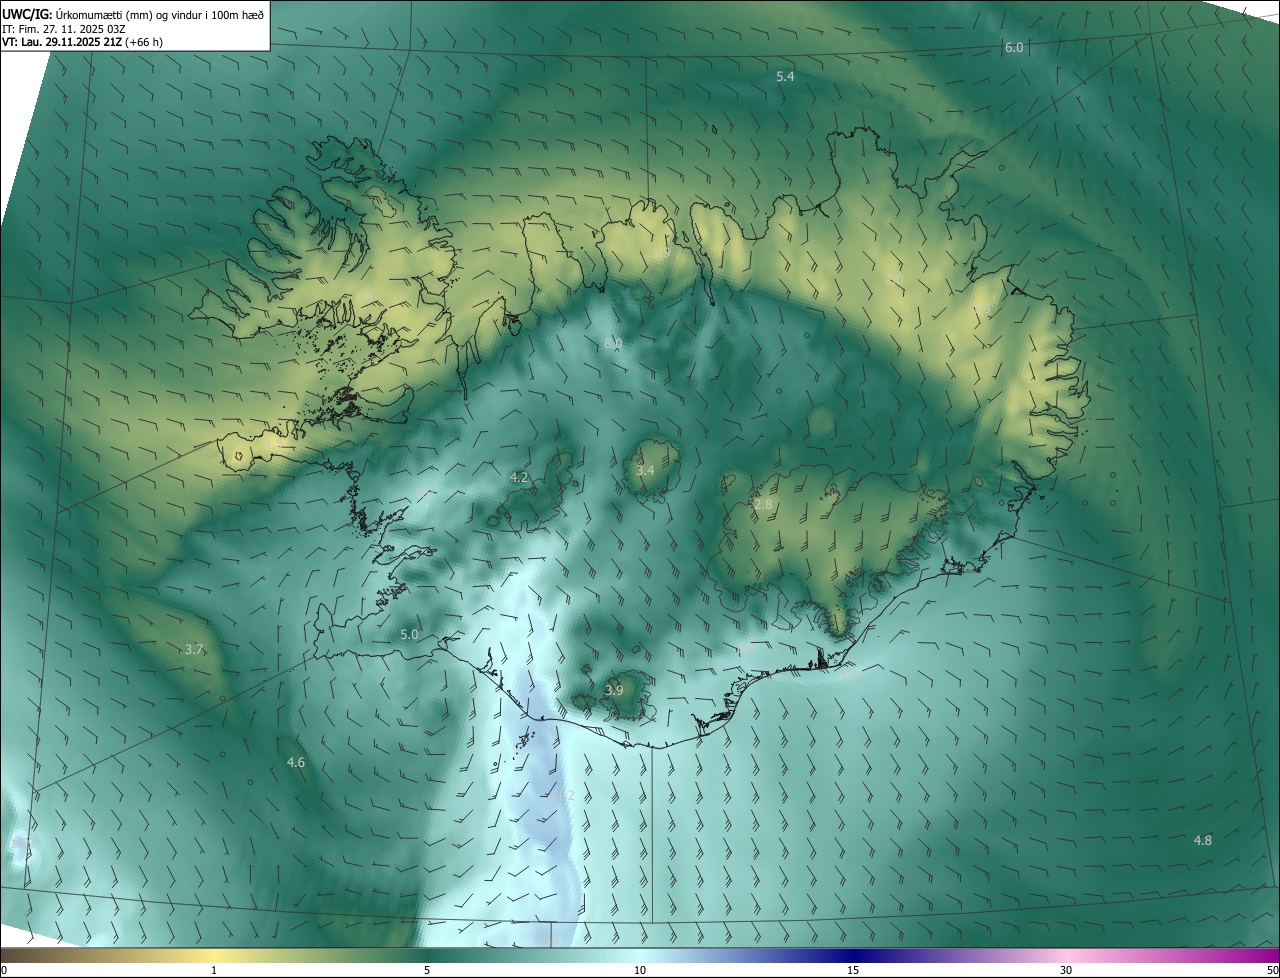Click the '5.4' value label on the map
This screenshot has width=1280, height=978.
[x=785, y=77]
